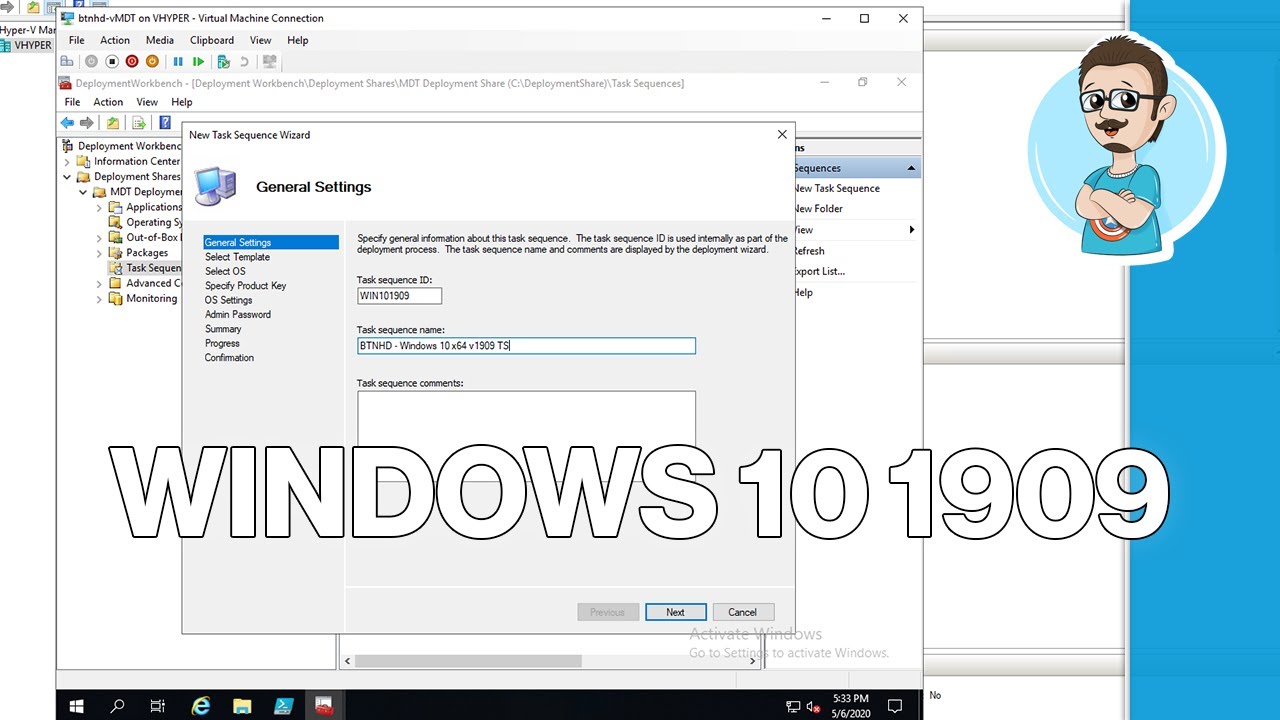The width and height of the screenshot is (1280, 720).
Task: Launch Internet Explorer from VM taskbar
Action: tap(201, 706)
